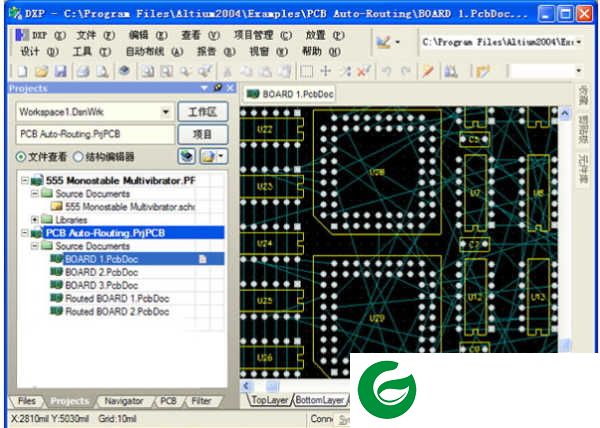Collapse the PCB Auto-Routing.PrjPCB project node

(x=25, y=233)
